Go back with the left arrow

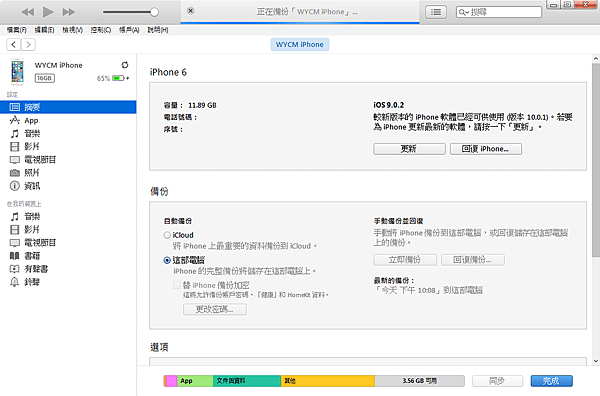13,45
